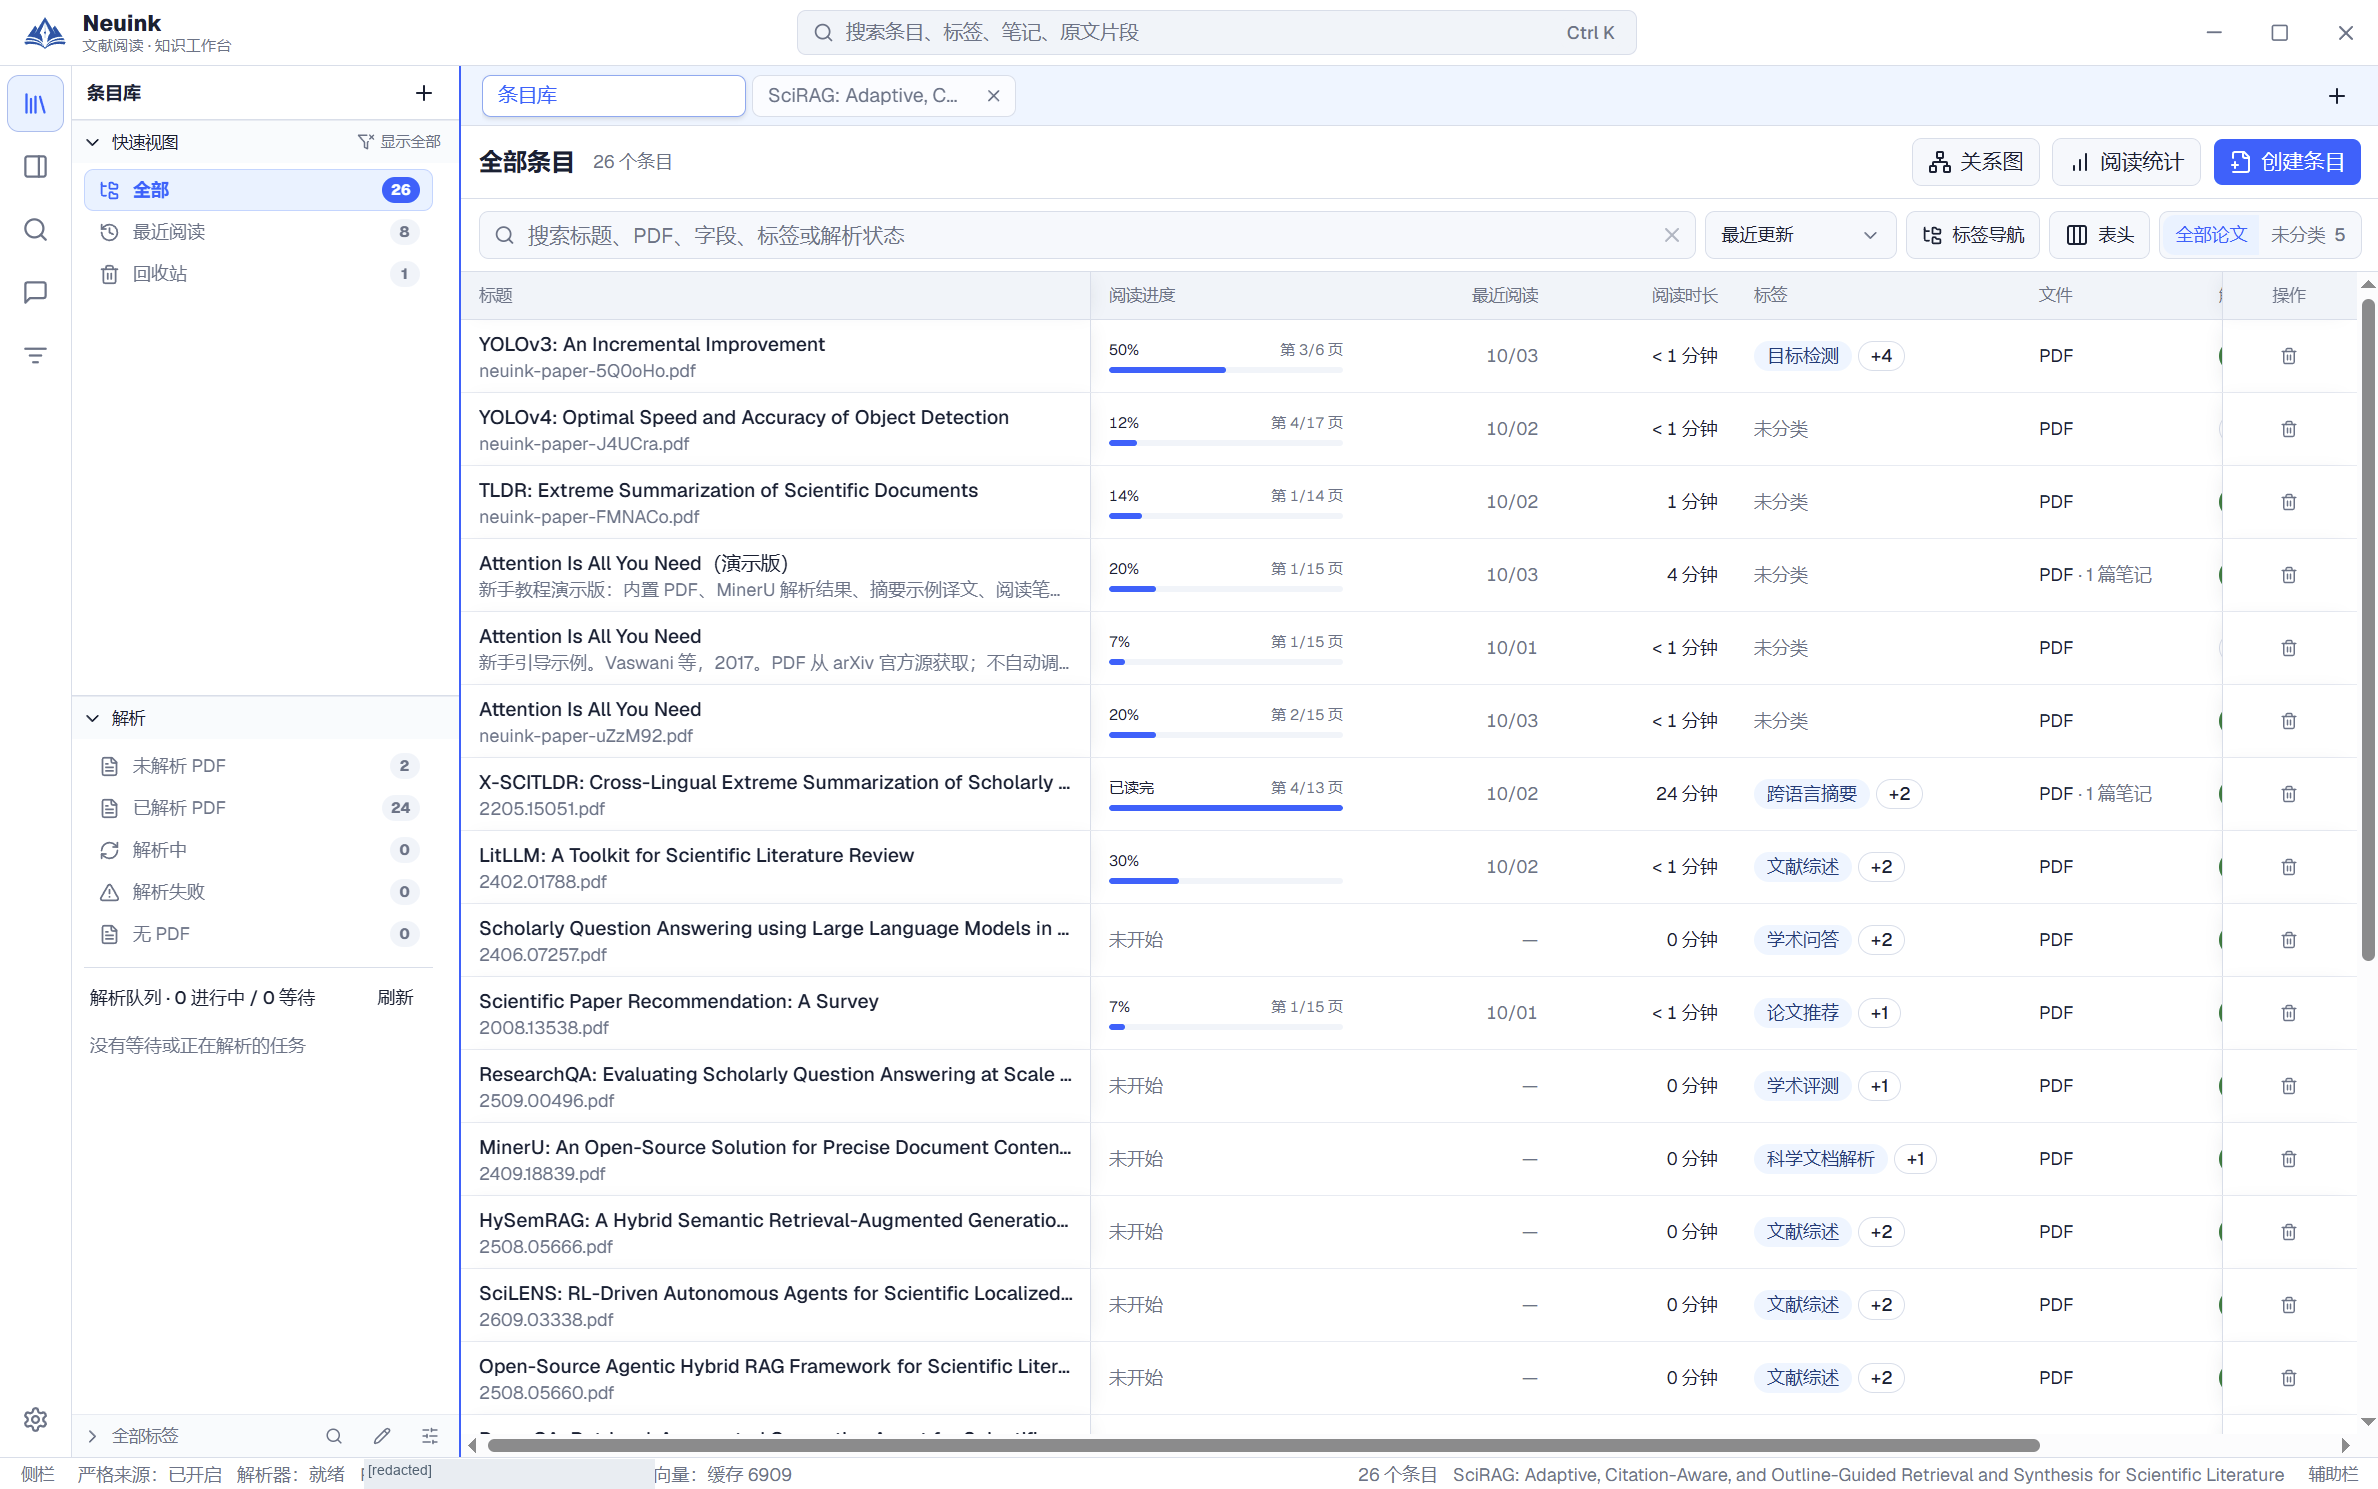2378x1489 pixels.
Task: Select the 全部论文 filter toggle
Action: coord(2211,235)
